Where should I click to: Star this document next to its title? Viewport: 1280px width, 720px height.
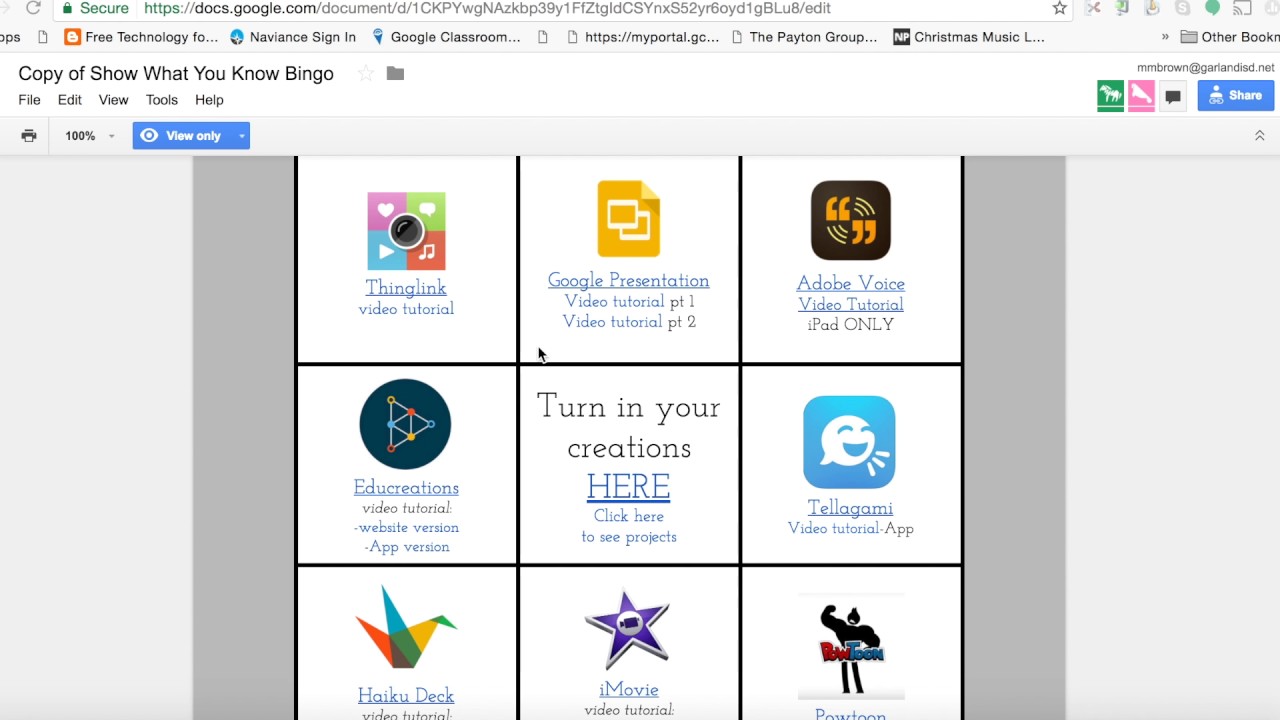pos(366,74)
